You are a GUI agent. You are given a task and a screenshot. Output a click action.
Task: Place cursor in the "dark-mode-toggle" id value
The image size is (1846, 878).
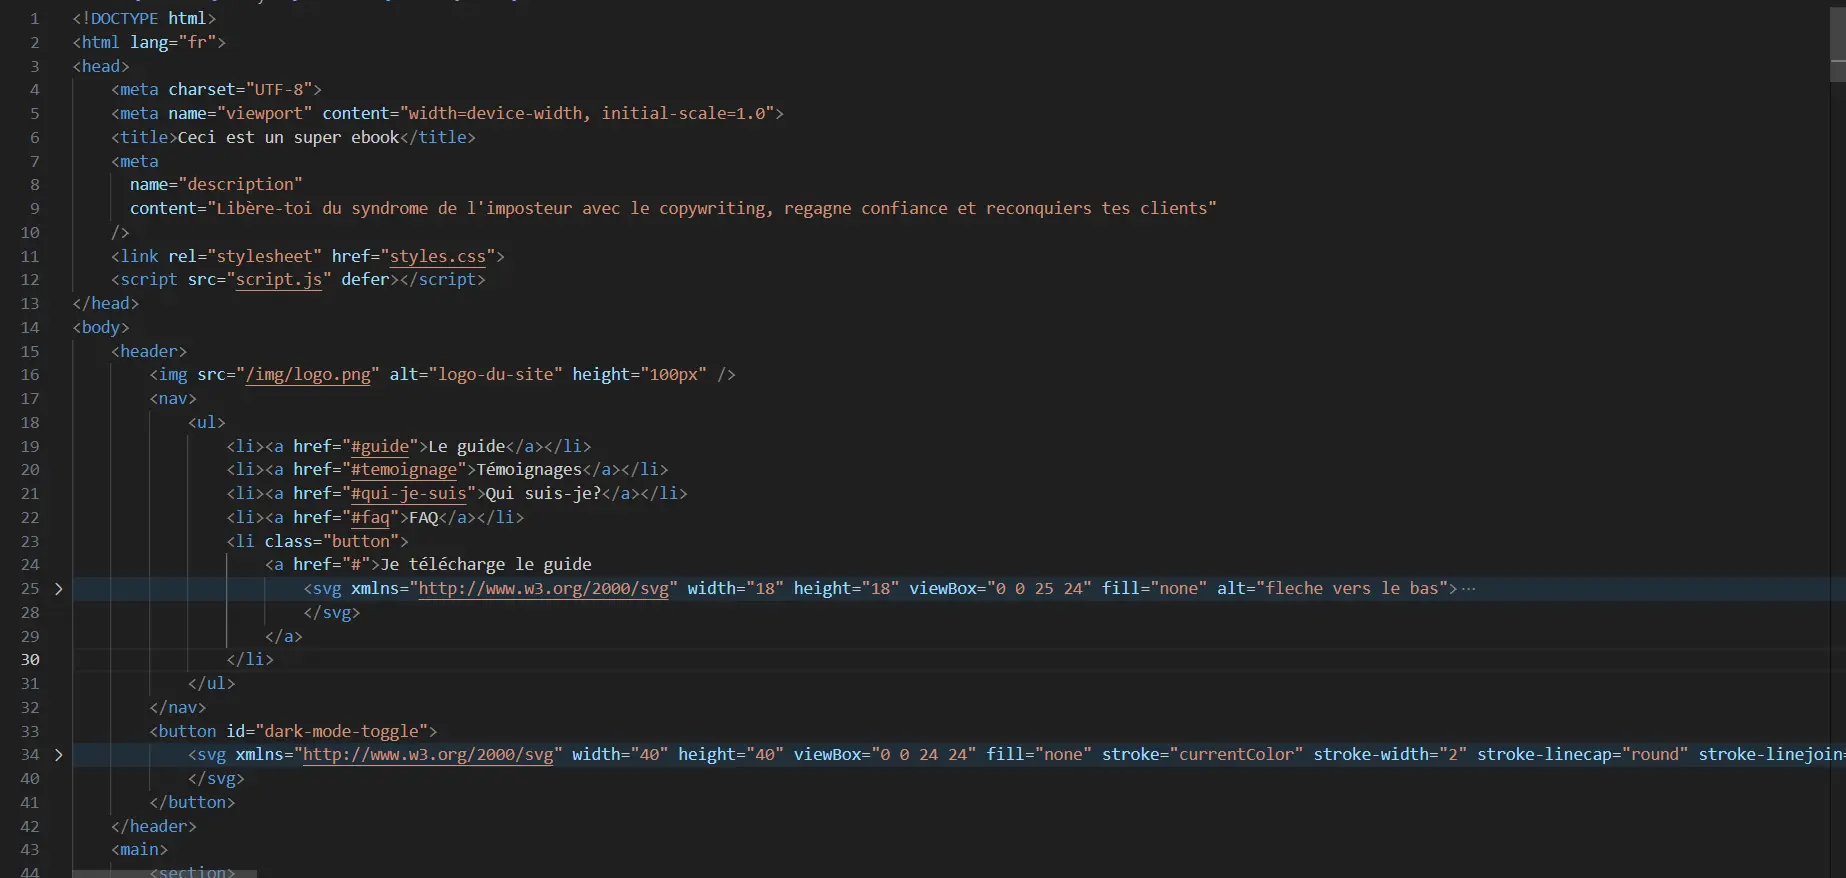[x=341, y=732]
